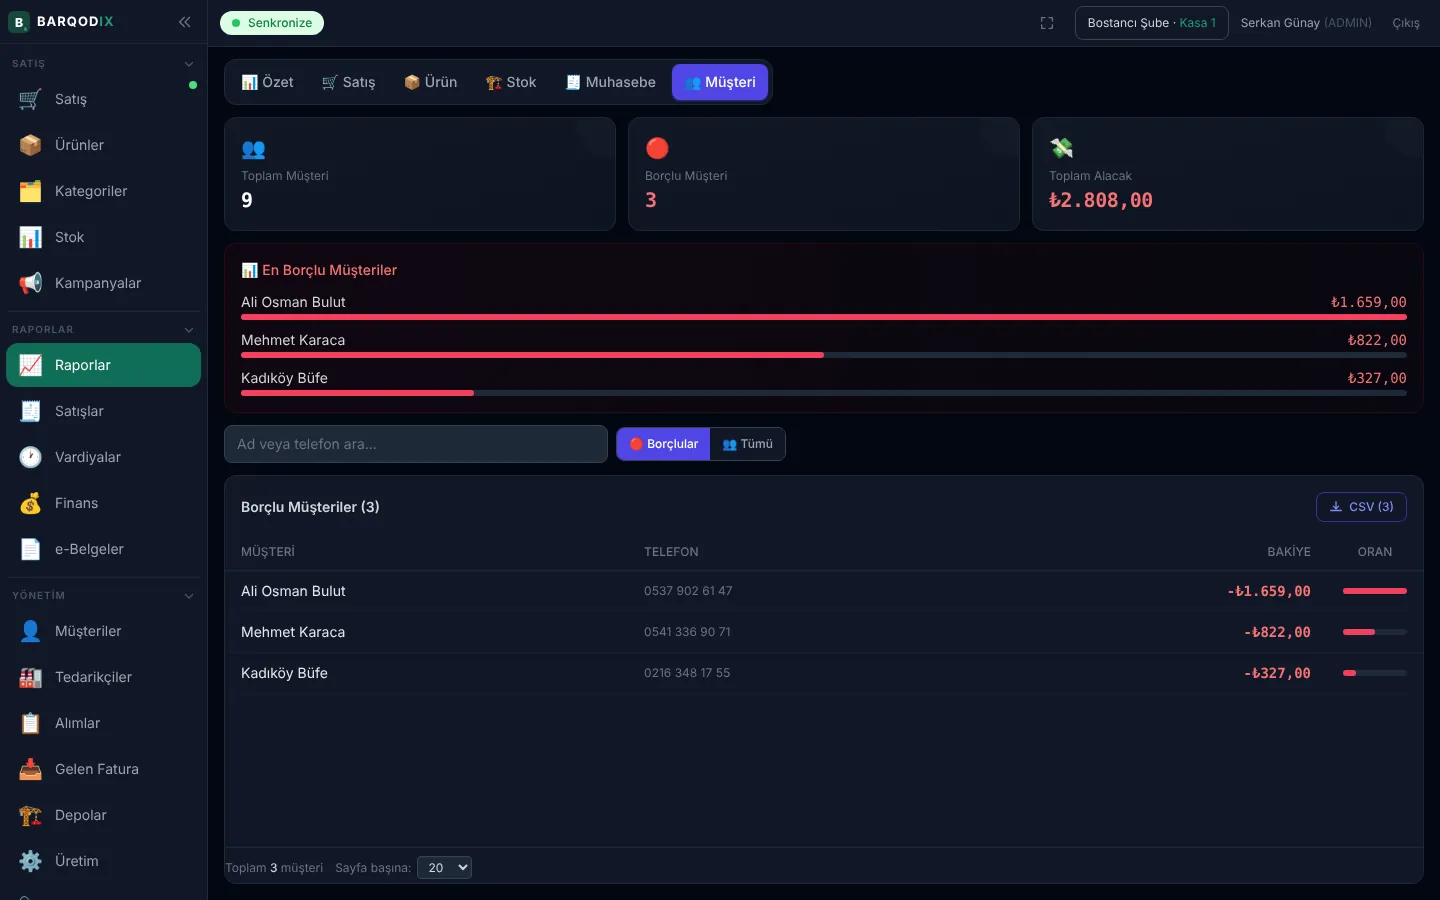Viewport: 1440px width, 900px height.
Task: Open Bostancı Şube Kasa 1 selector
Action: tap(1152, 23)
